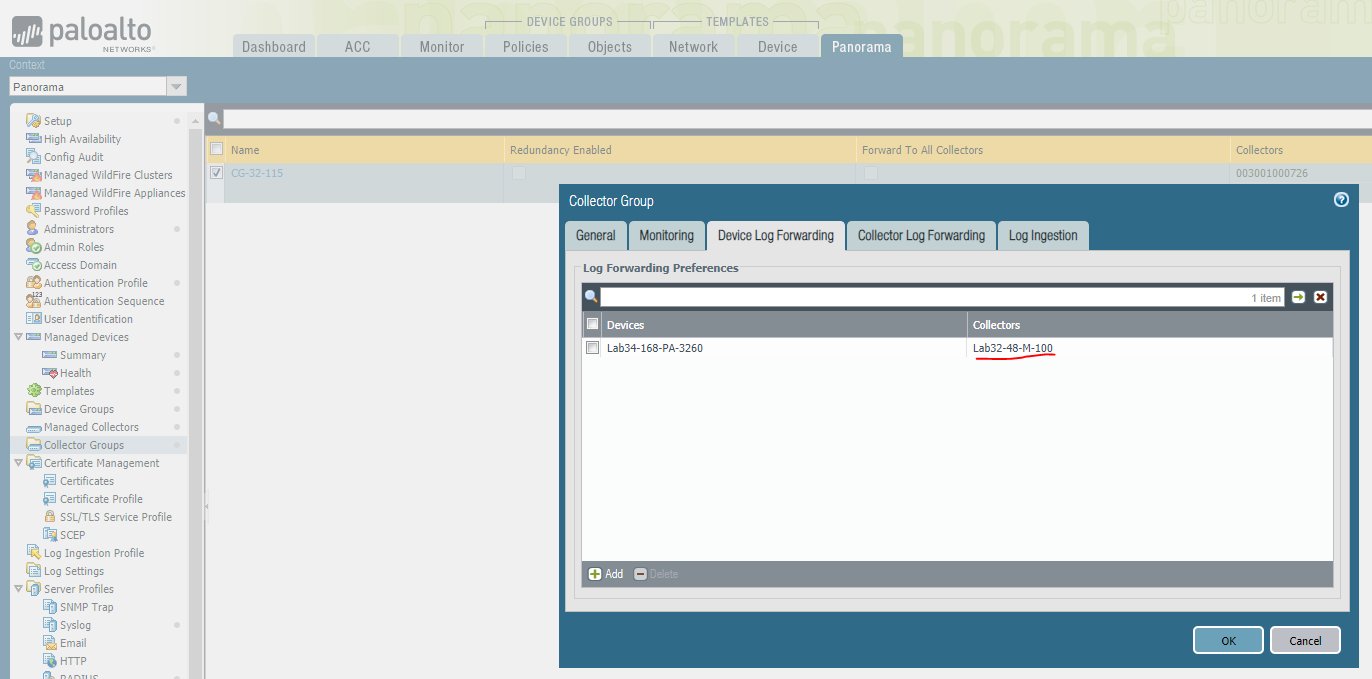
Task: Click the Authentication Profile icon
Action: 34,283
